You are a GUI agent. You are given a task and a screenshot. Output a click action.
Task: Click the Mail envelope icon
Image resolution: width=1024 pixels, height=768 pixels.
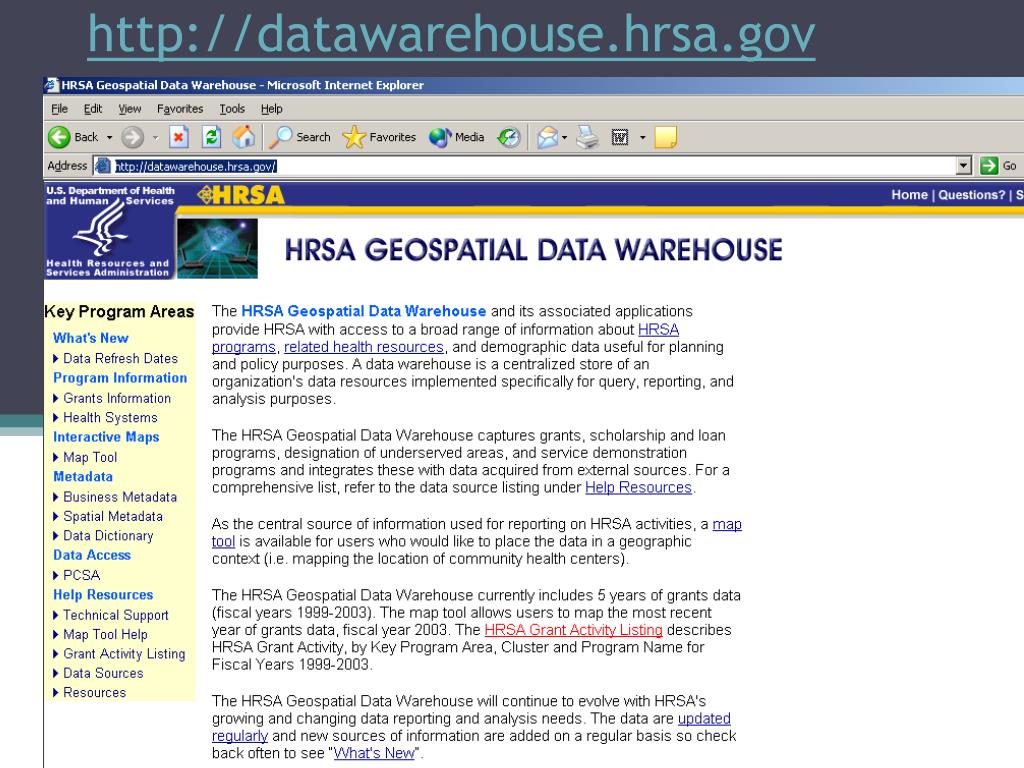pos(547,137)
